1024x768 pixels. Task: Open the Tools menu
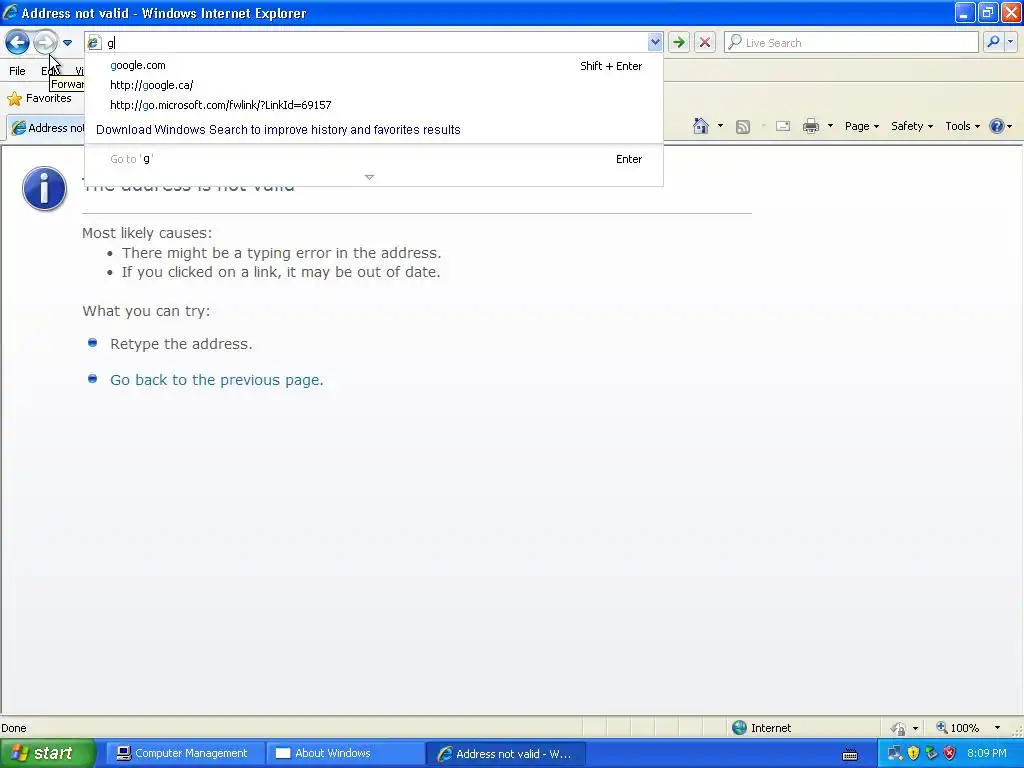(x=962, y=126)
